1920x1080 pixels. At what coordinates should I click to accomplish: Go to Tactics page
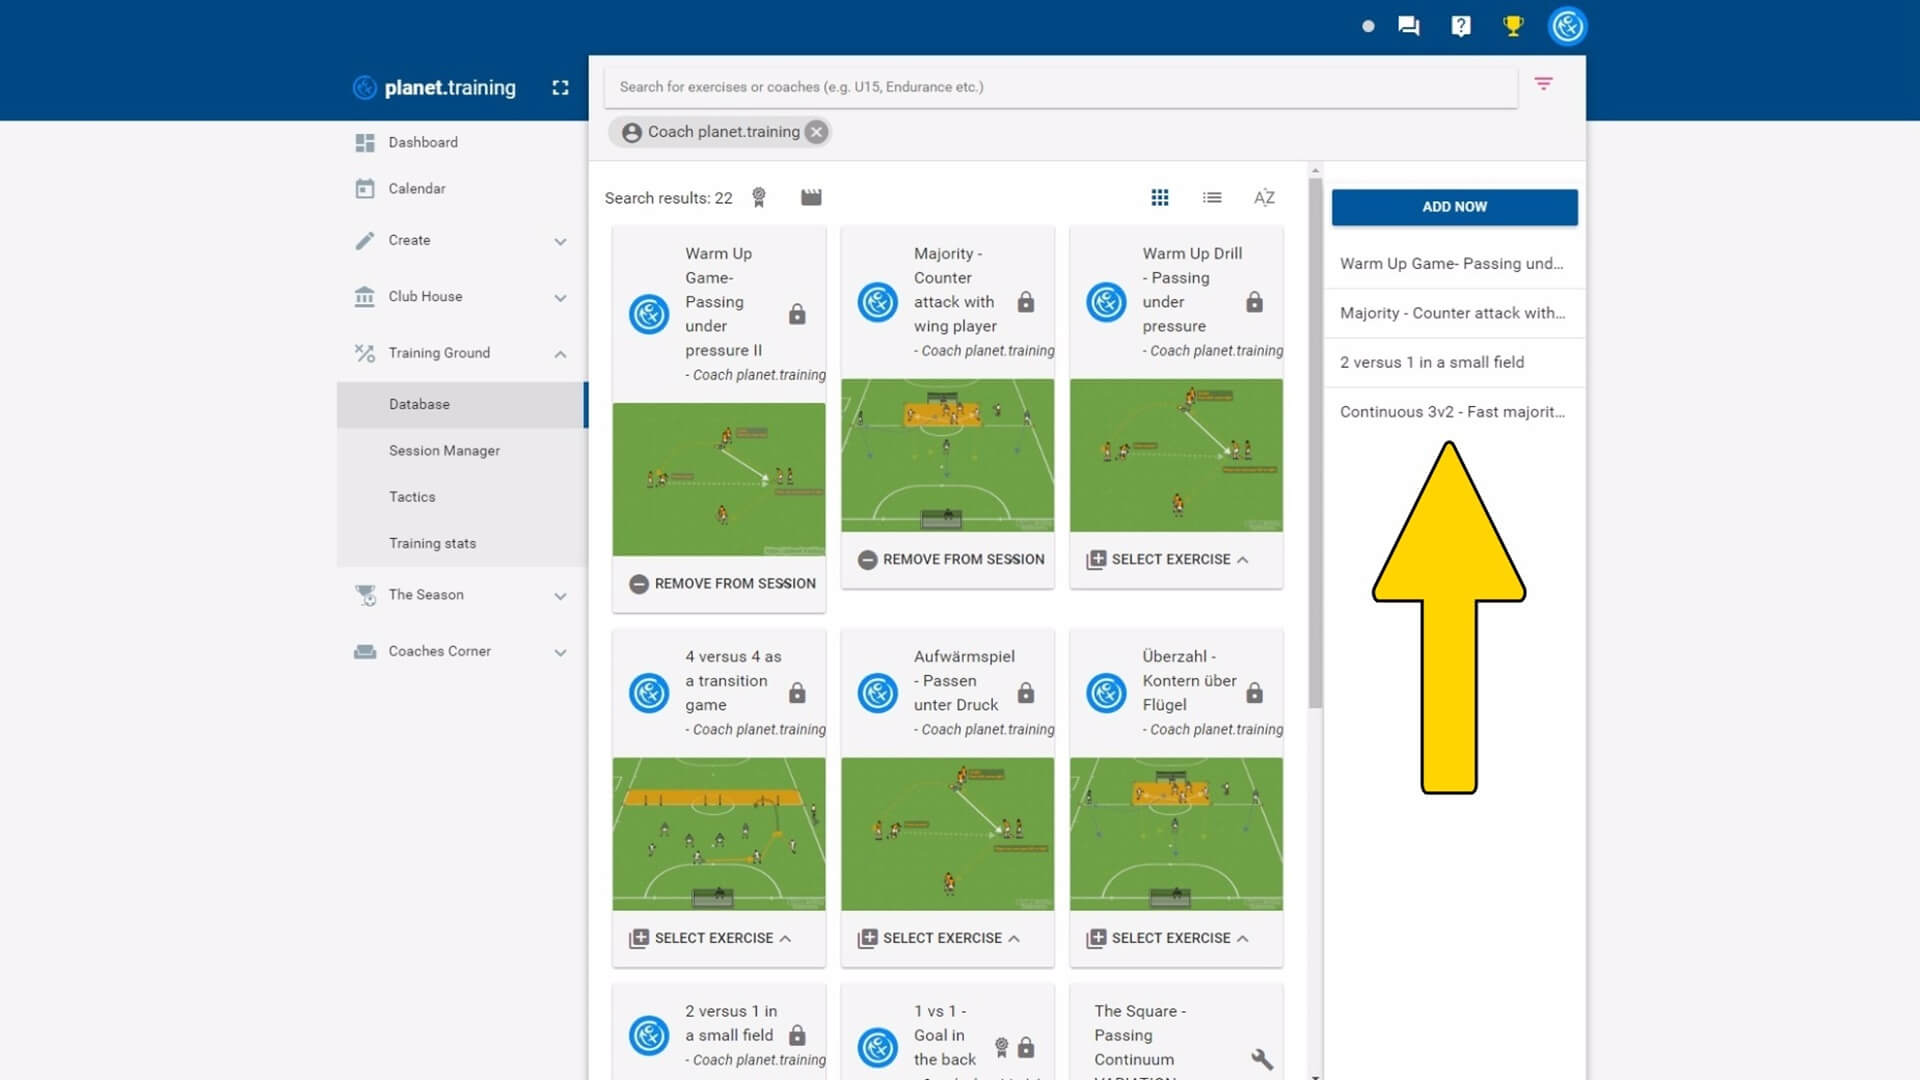point(412,497)
